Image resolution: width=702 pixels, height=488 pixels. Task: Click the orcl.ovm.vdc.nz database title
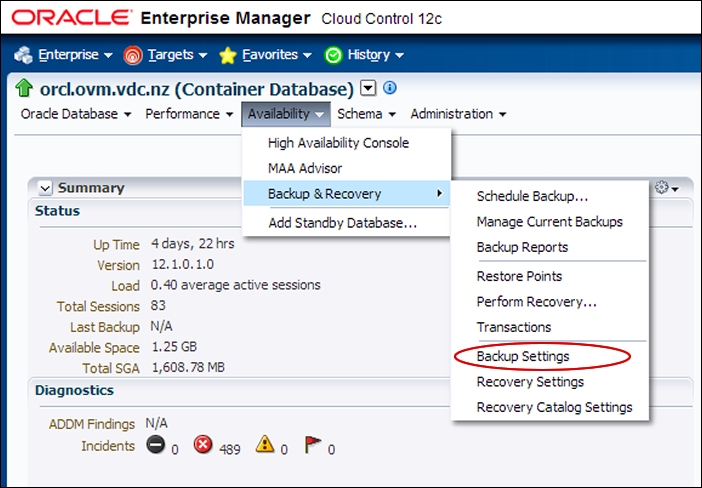(197, 89)
